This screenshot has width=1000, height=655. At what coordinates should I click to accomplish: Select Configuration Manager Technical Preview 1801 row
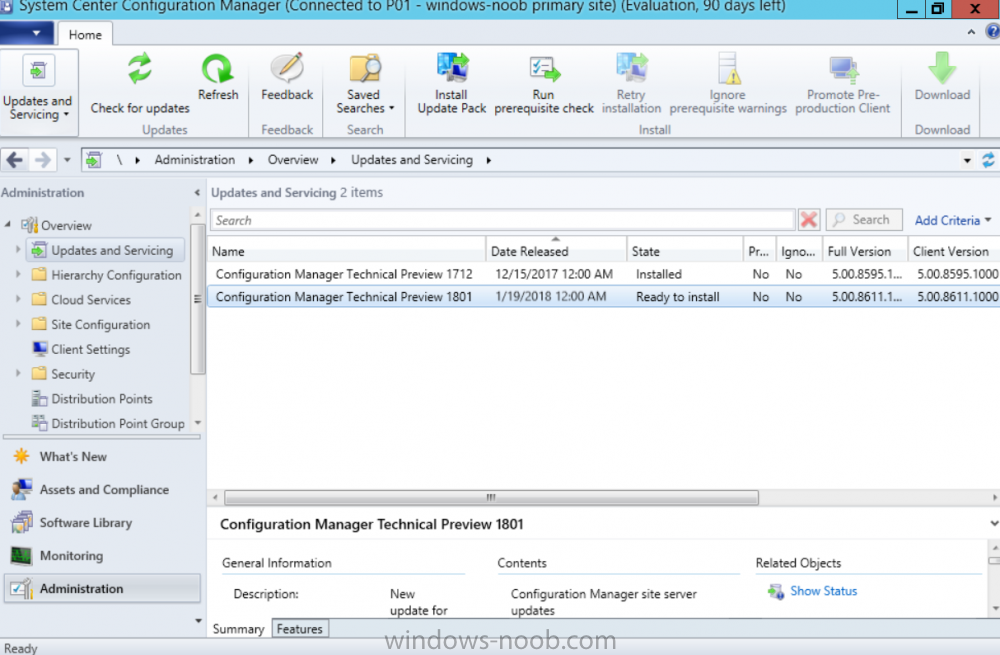(603, 297)
